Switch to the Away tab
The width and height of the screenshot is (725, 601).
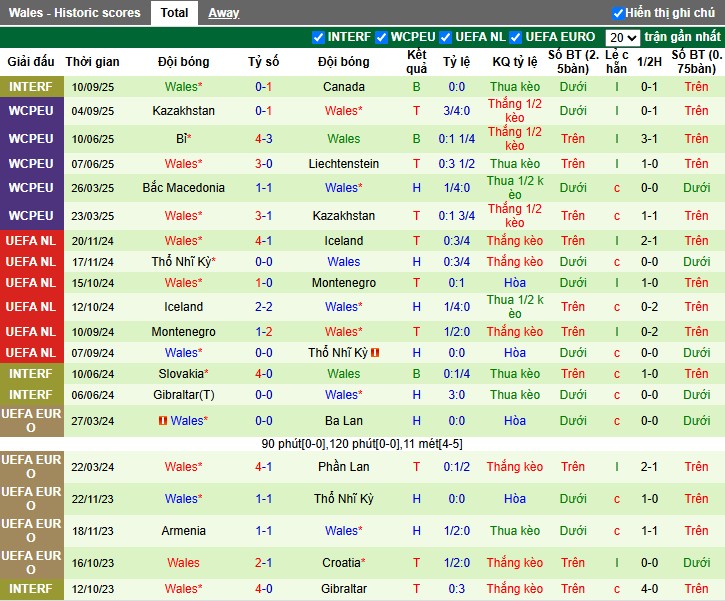pos(223,13)
